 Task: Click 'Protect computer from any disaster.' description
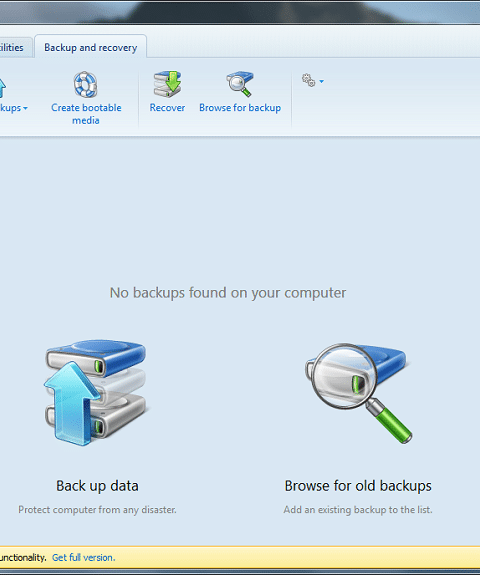tap(98, 510)
